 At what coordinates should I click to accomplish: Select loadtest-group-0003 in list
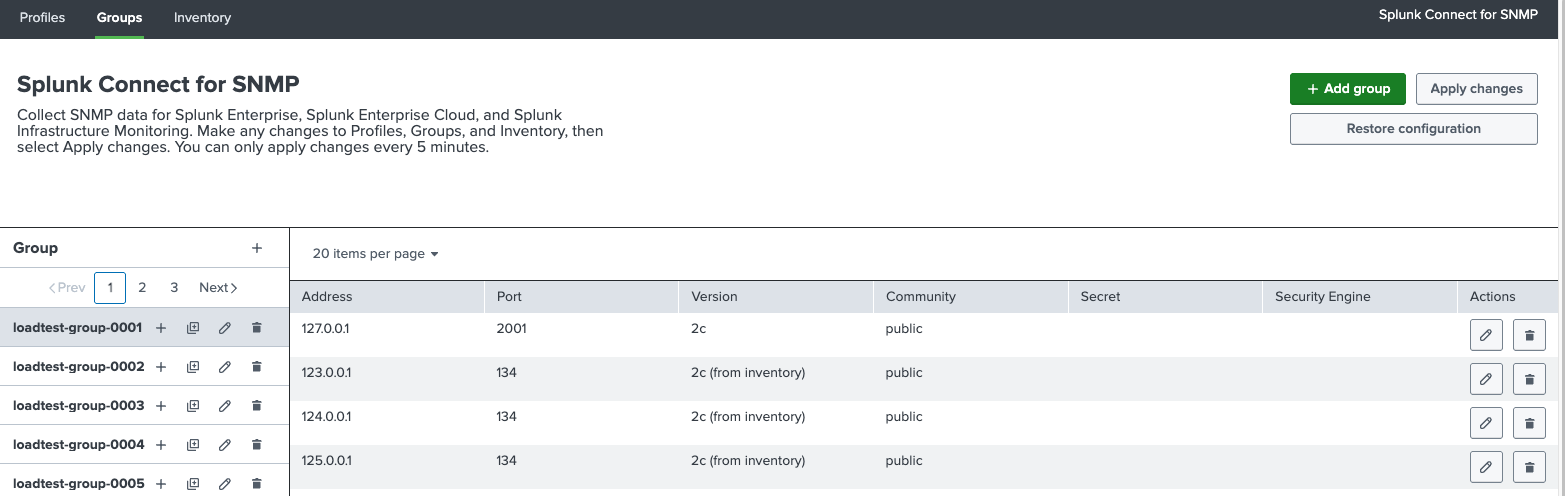(x=79, y=406)
